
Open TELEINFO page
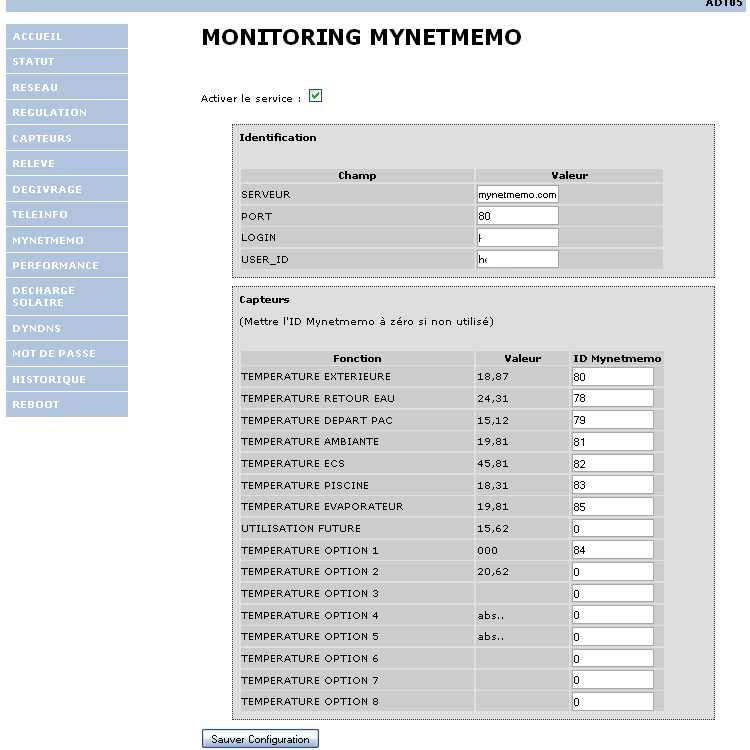point(67,214)
